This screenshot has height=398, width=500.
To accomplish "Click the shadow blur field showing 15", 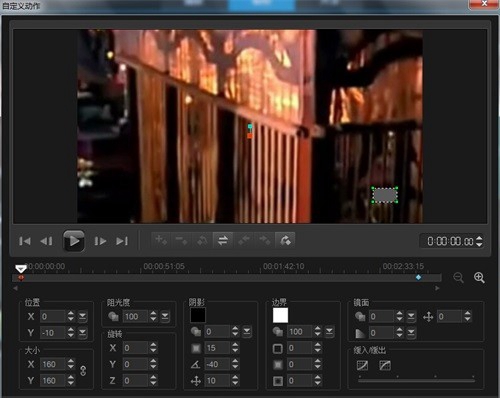I will (217, 348).
